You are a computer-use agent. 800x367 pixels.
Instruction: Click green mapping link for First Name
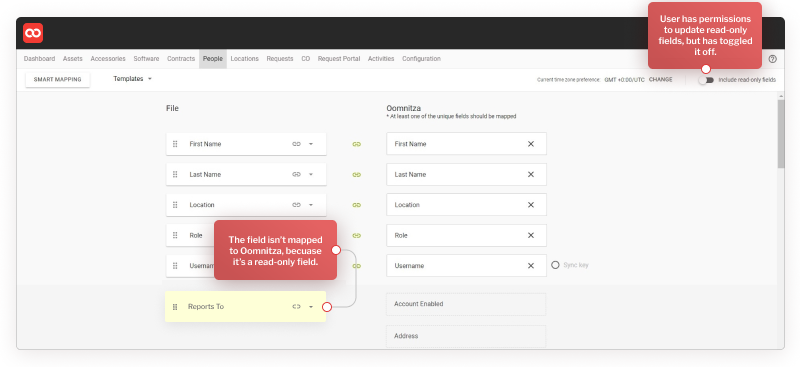tap(357, 144)
